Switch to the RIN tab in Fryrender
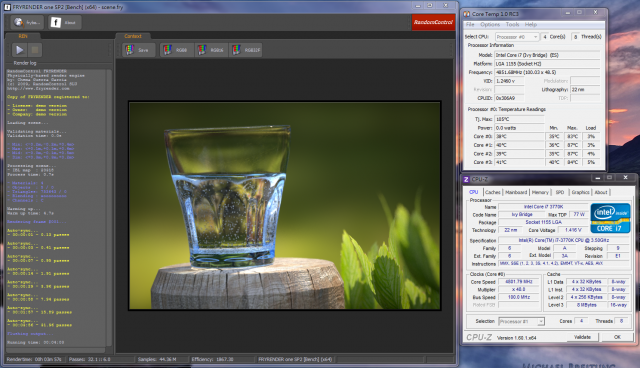Image resolution: width=640 pixels, height=368 pixels. tap(23, 36)
